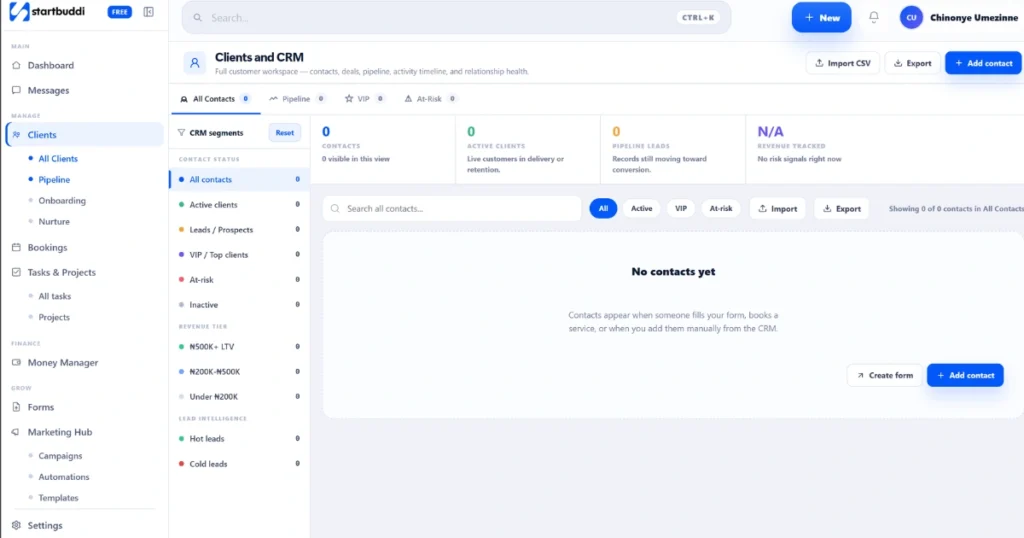Click the Import CSV button

pos(841,63)
